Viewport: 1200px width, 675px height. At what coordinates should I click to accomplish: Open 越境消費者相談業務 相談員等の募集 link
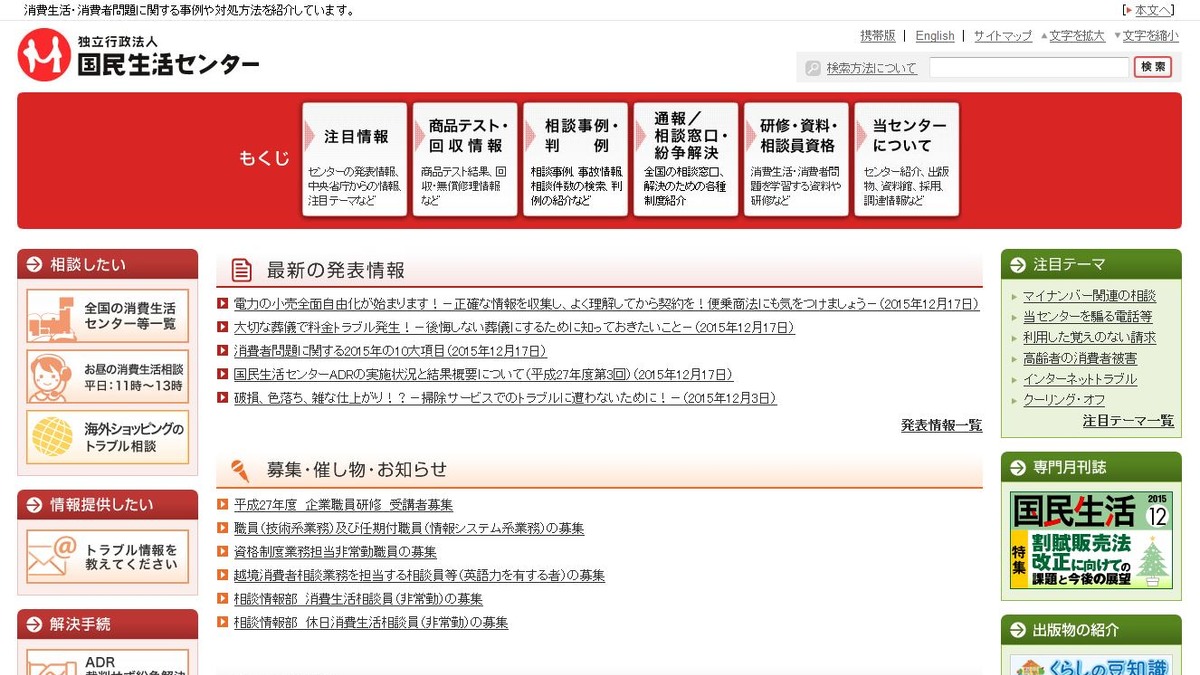coord(419,576)
